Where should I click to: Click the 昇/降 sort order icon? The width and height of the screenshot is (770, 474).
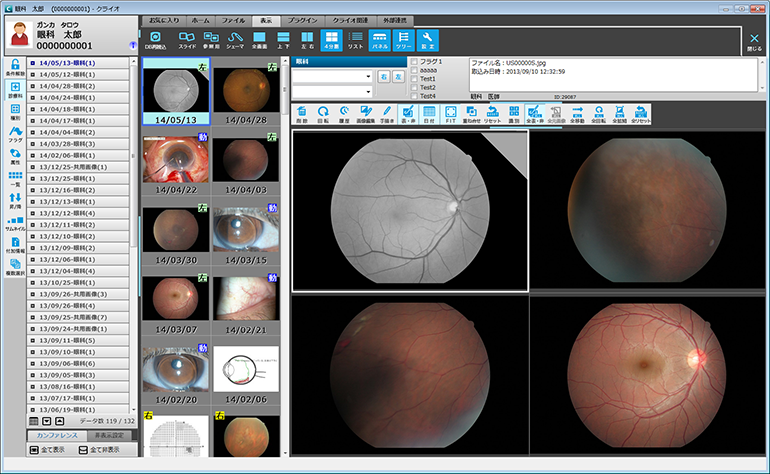[15, 201]
